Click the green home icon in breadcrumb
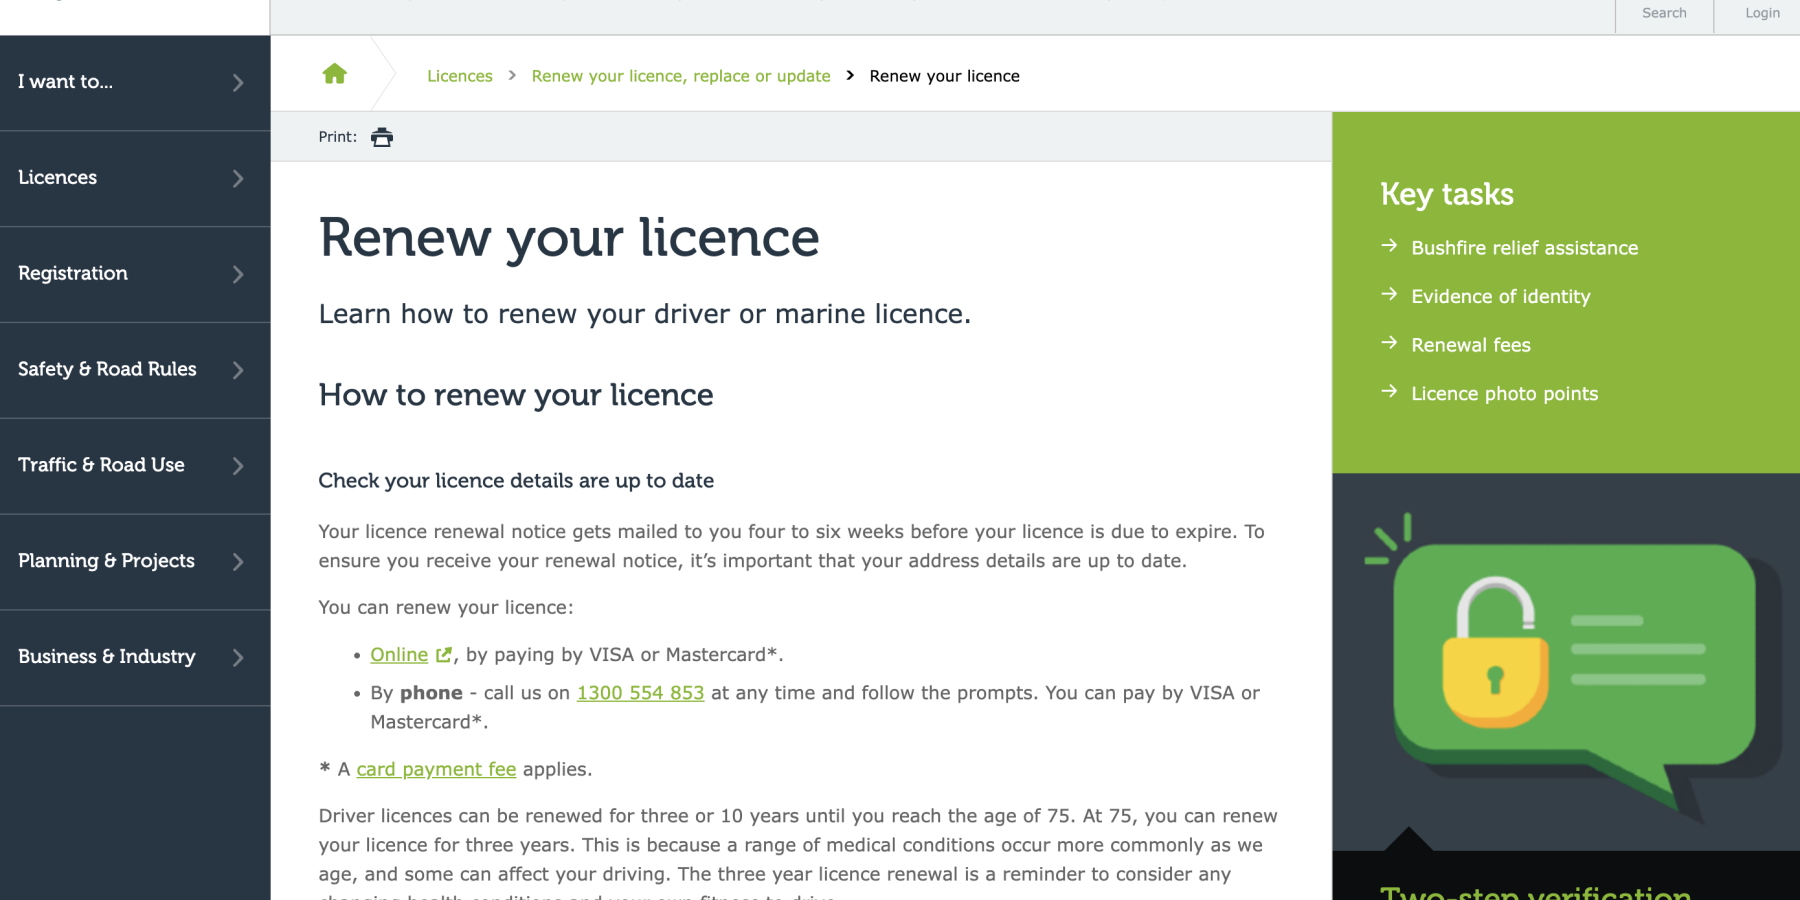This screenshot has height=900, width=1800. (x=335, y=74)
